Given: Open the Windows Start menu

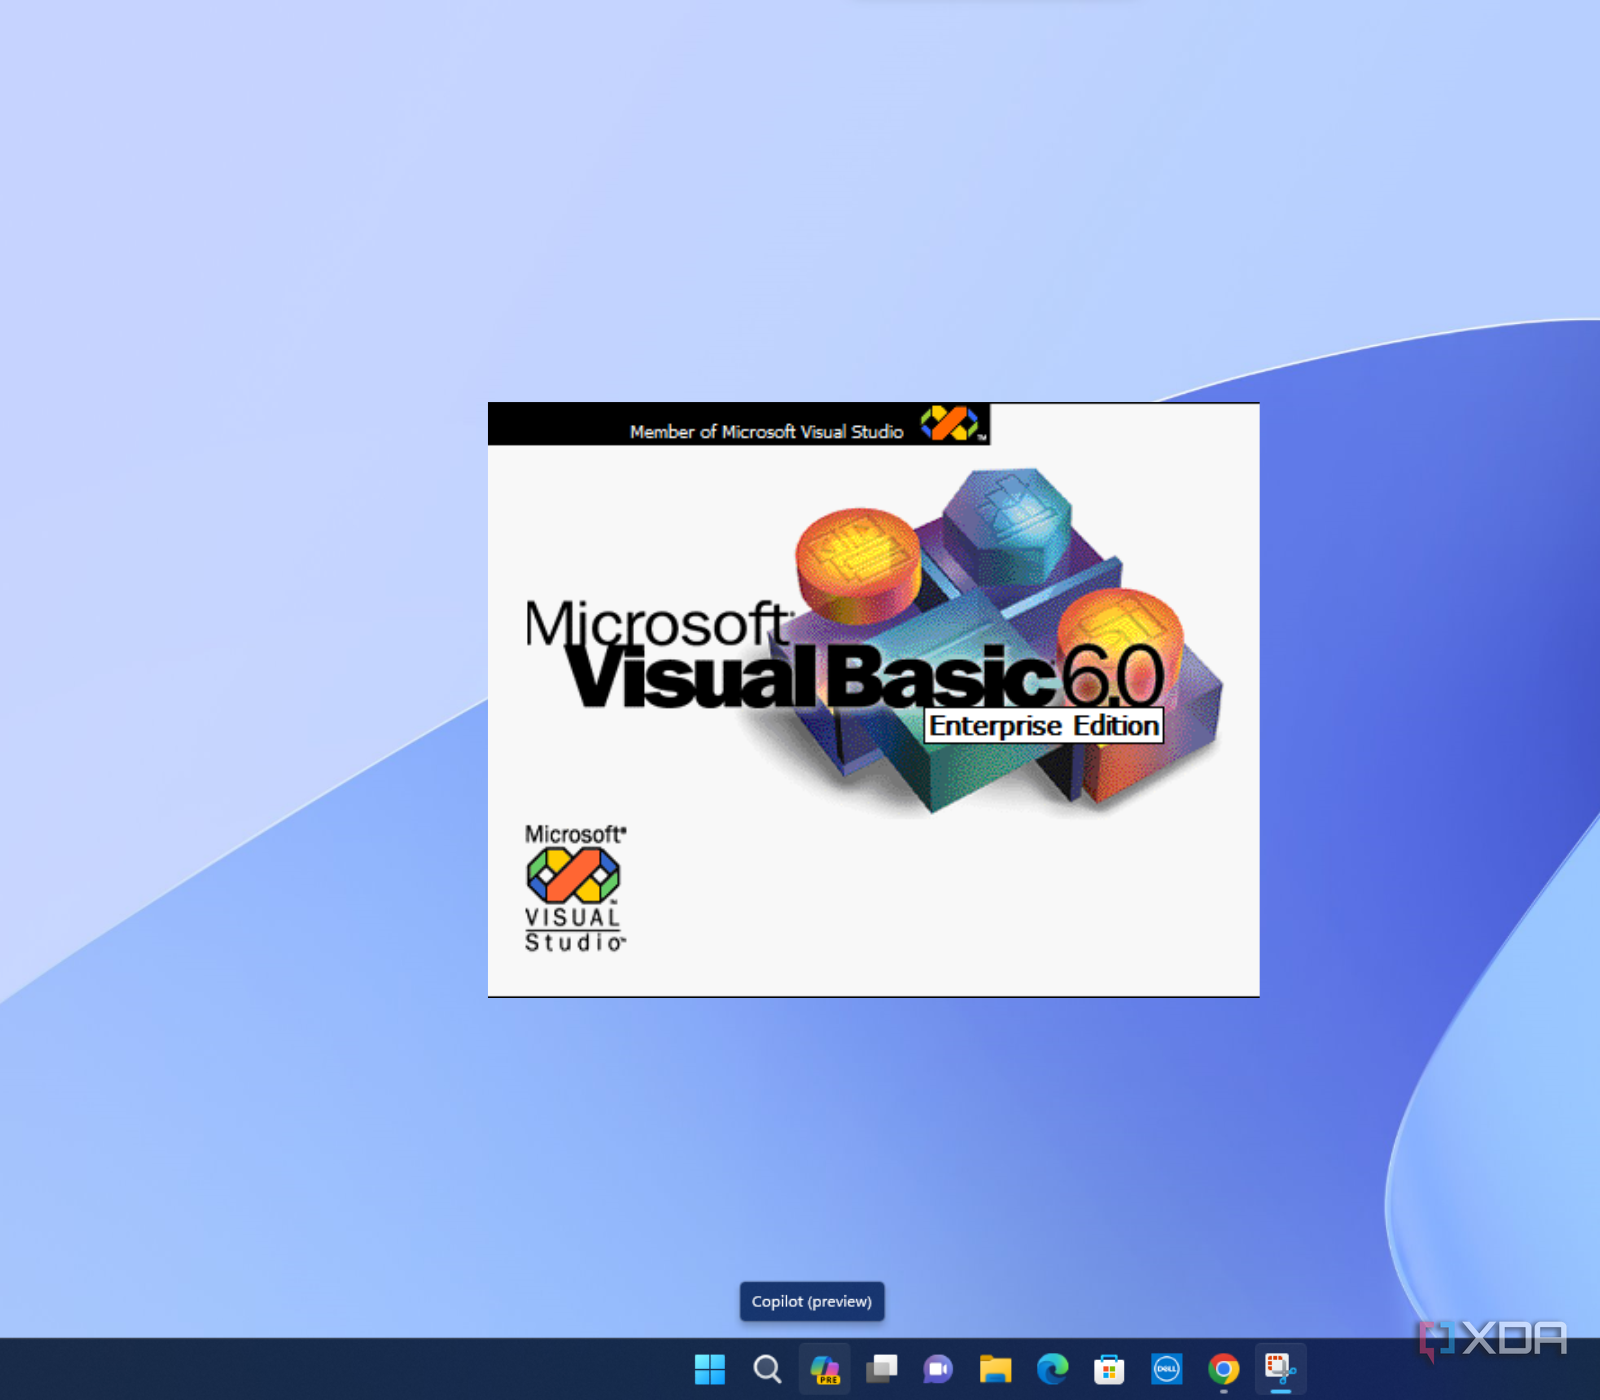Looking at the screenshot, I should (710, 1369).
